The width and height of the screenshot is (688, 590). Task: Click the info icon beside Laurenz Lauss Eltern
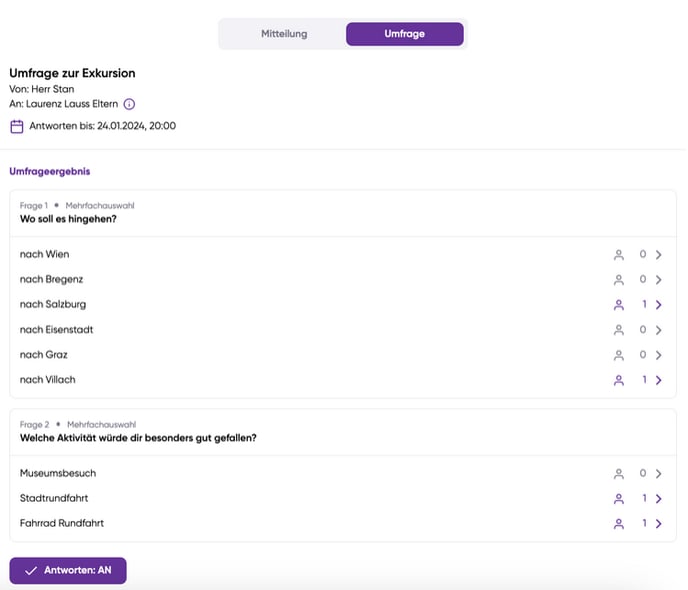(x=129, y=104)
